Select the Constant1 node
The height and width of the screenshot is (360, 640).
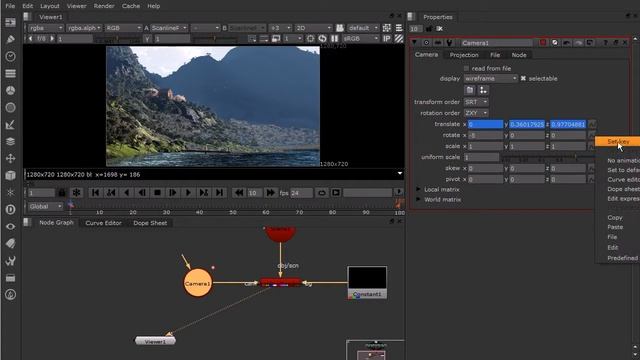click(x=367, y=282)
